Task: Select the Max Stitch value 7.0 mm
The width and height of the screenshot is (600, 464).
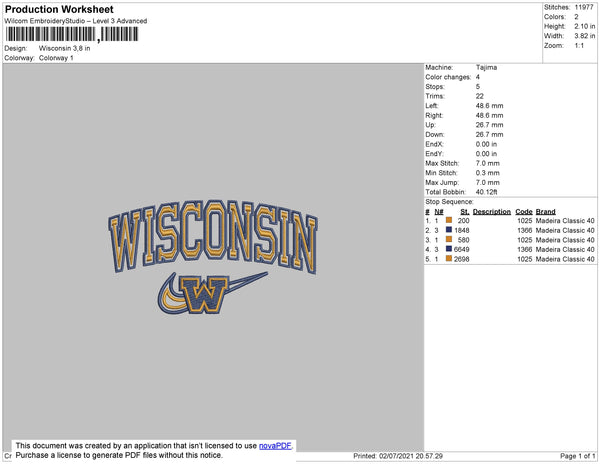Action: point(488,163)
